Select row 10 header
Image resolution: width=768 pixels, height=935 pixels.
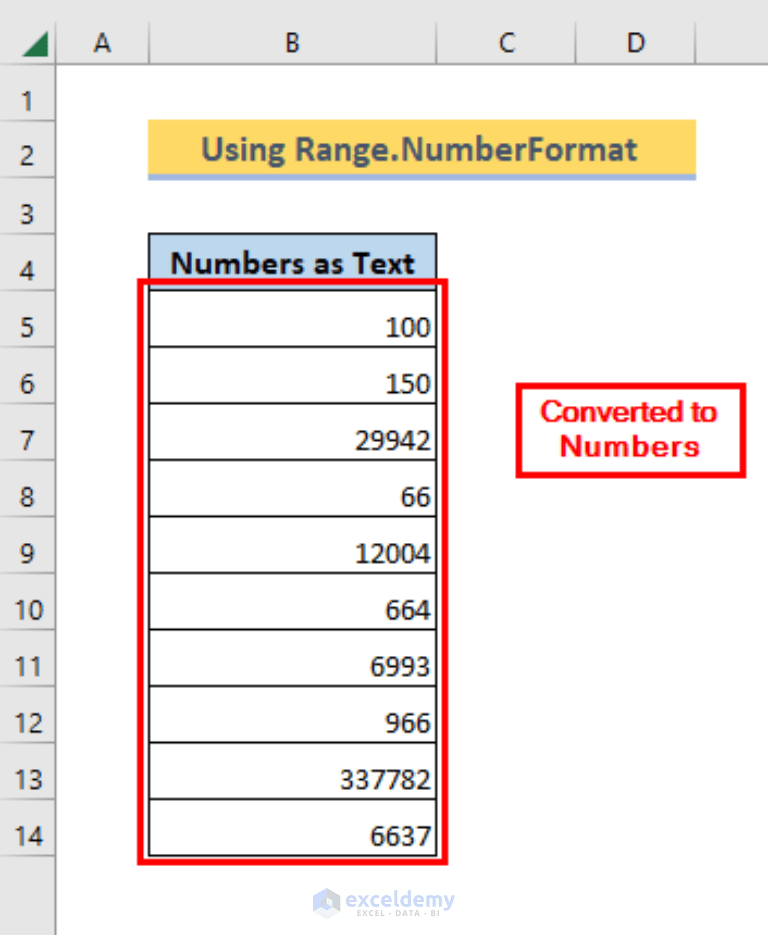(x=27, y=602)
